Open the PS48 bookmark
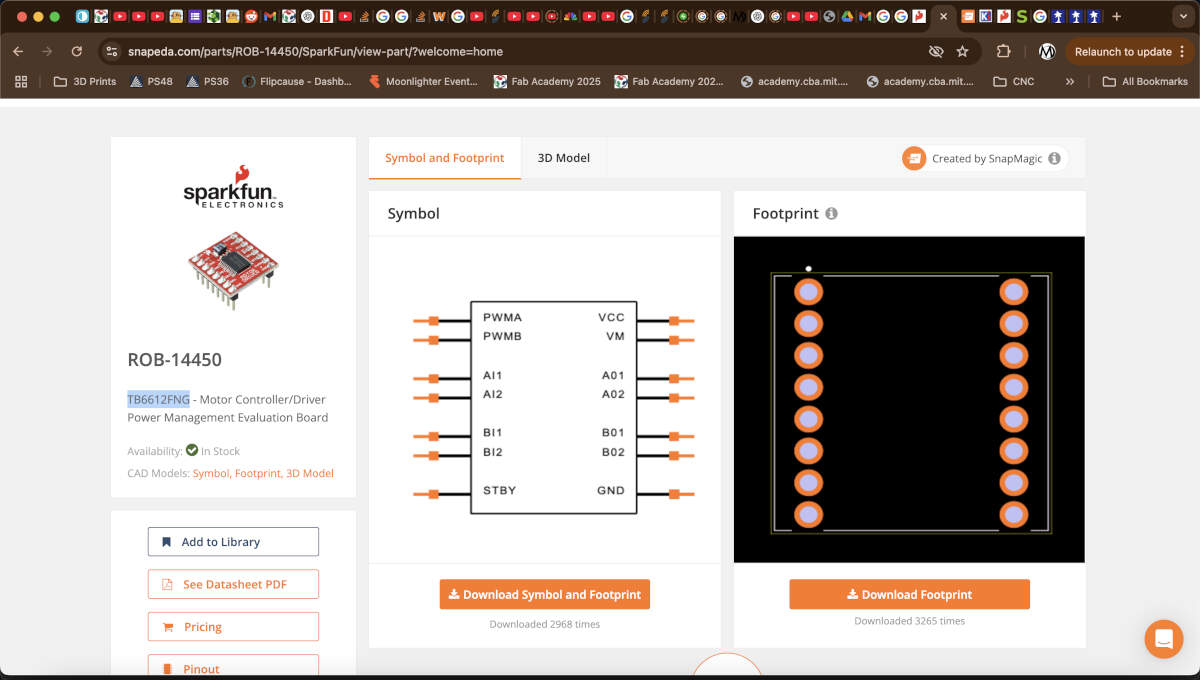 click(x=151, y=81)
